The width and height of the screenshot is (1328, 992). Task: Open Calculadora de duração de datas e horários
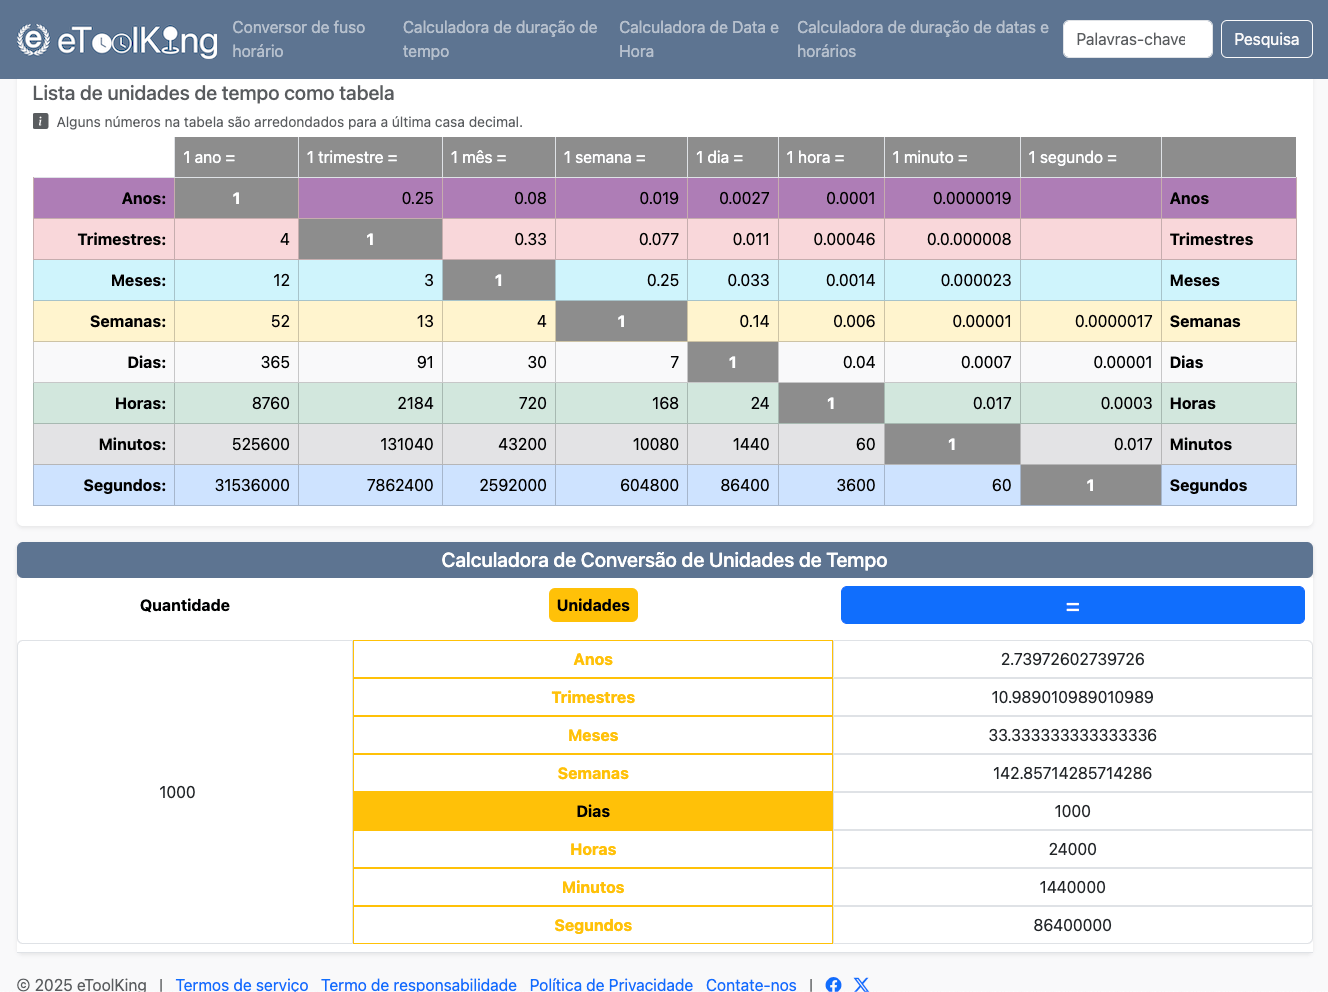tap(922, 39)
